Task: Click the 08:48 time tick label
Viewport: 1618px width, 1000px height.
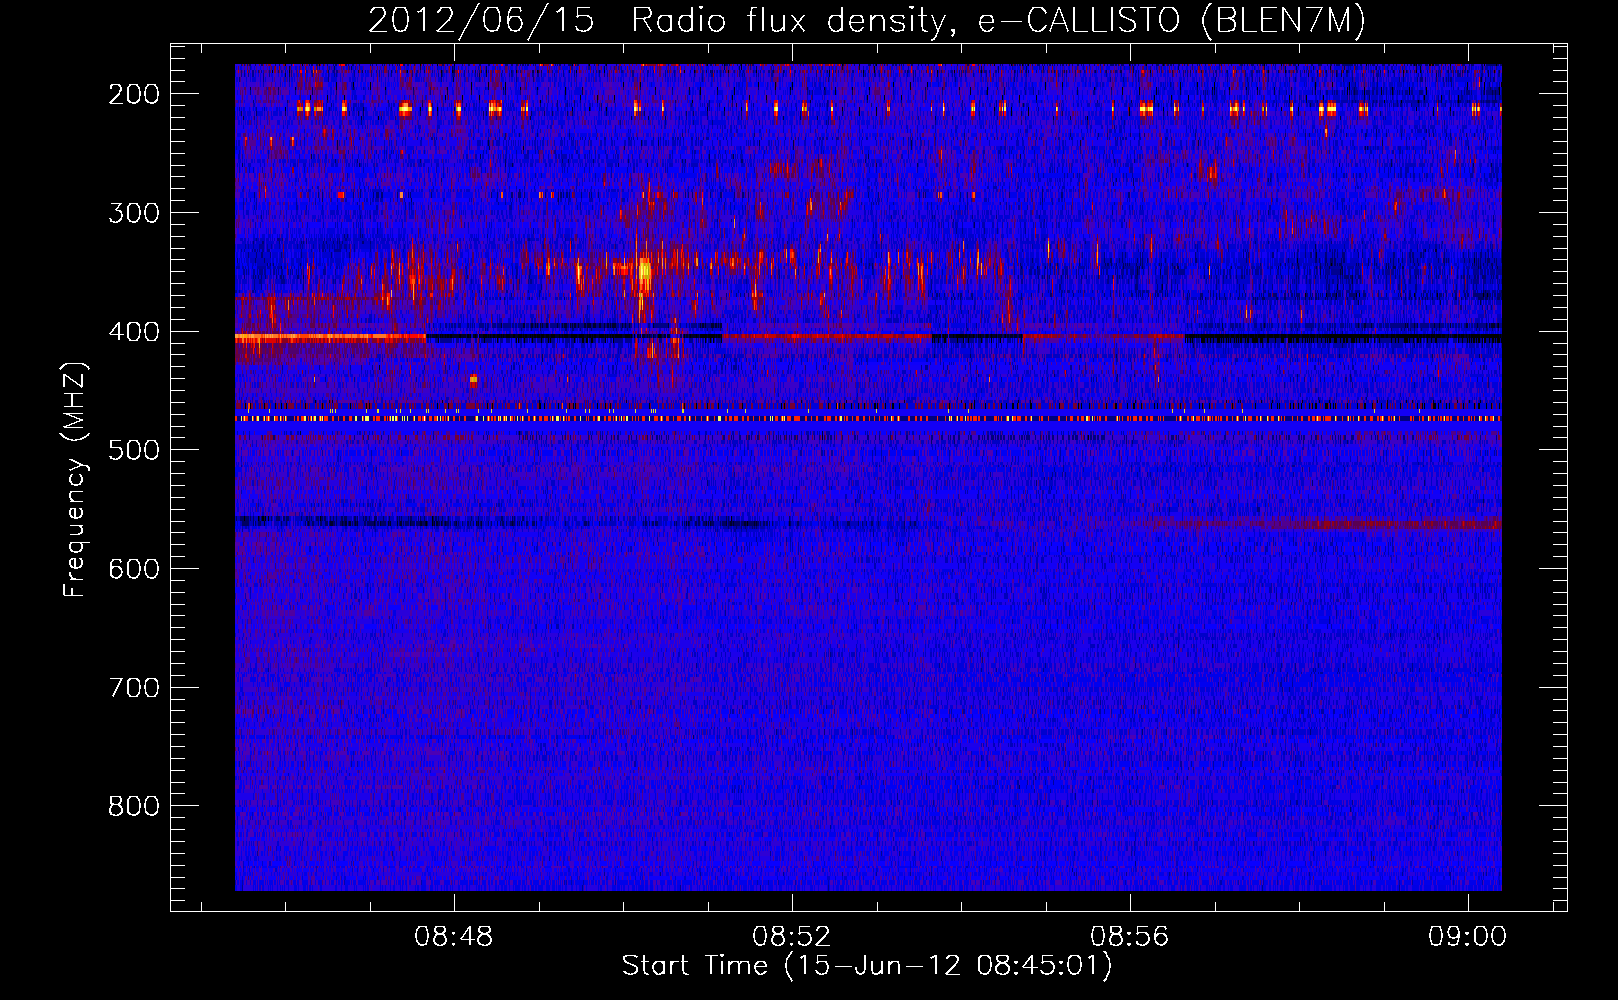Action: 454,937
